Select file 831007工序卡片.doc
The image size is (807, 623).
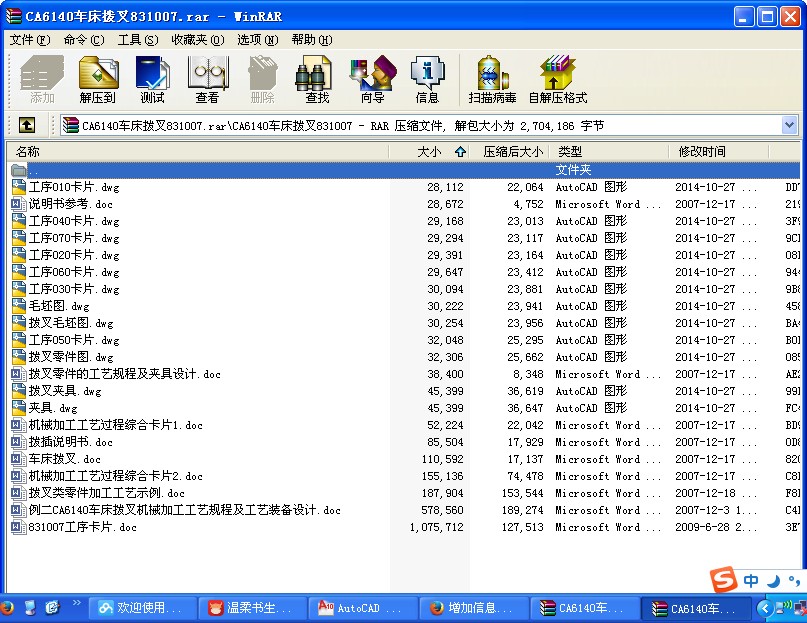click(x=82, y=527)
